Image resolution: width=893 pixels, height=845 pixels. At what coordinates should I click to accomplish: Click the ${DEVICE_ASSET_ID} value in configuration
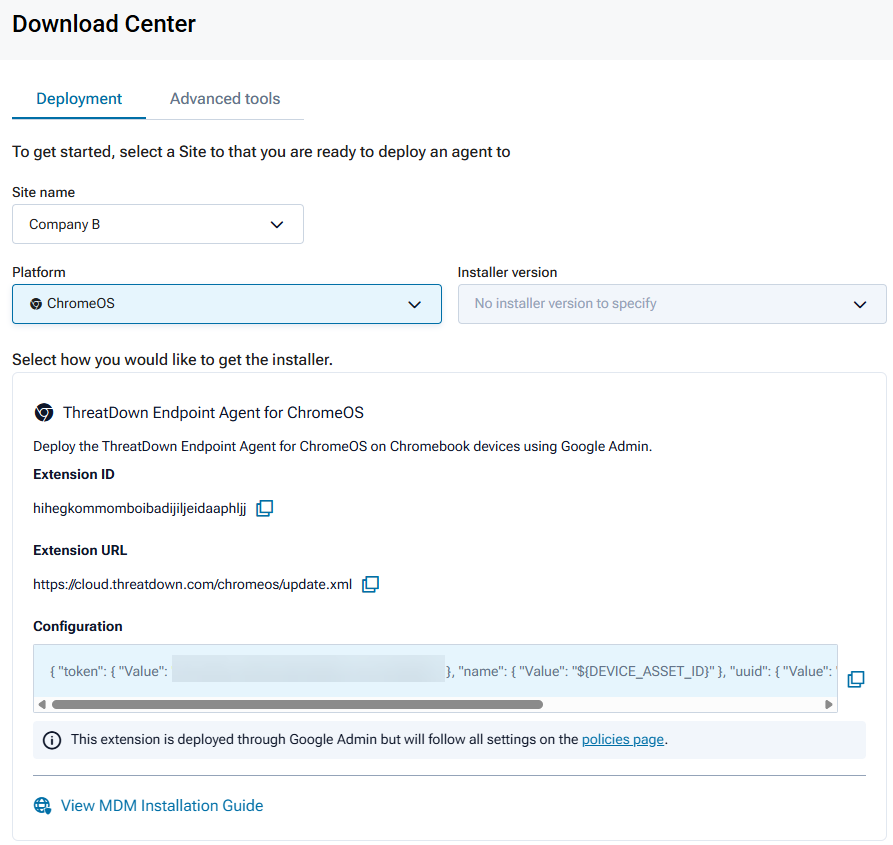642,671
